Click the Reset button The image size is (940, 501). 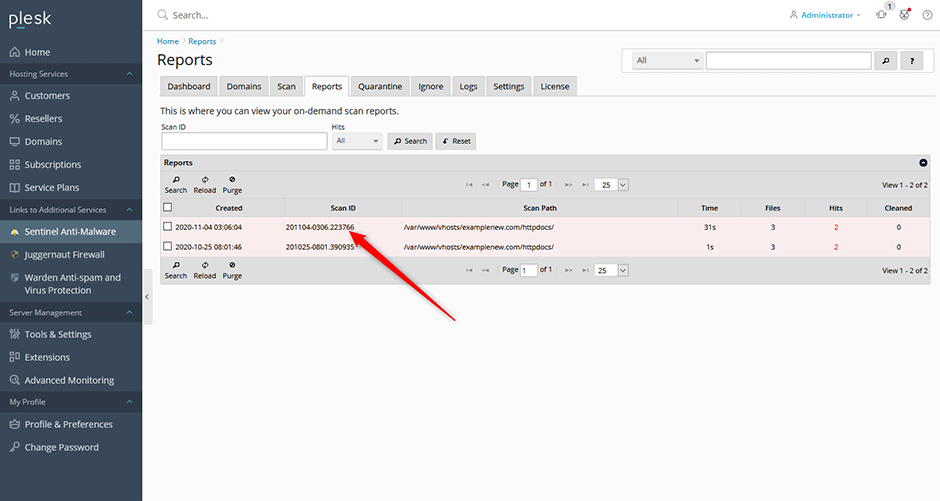tap(456, 141)
